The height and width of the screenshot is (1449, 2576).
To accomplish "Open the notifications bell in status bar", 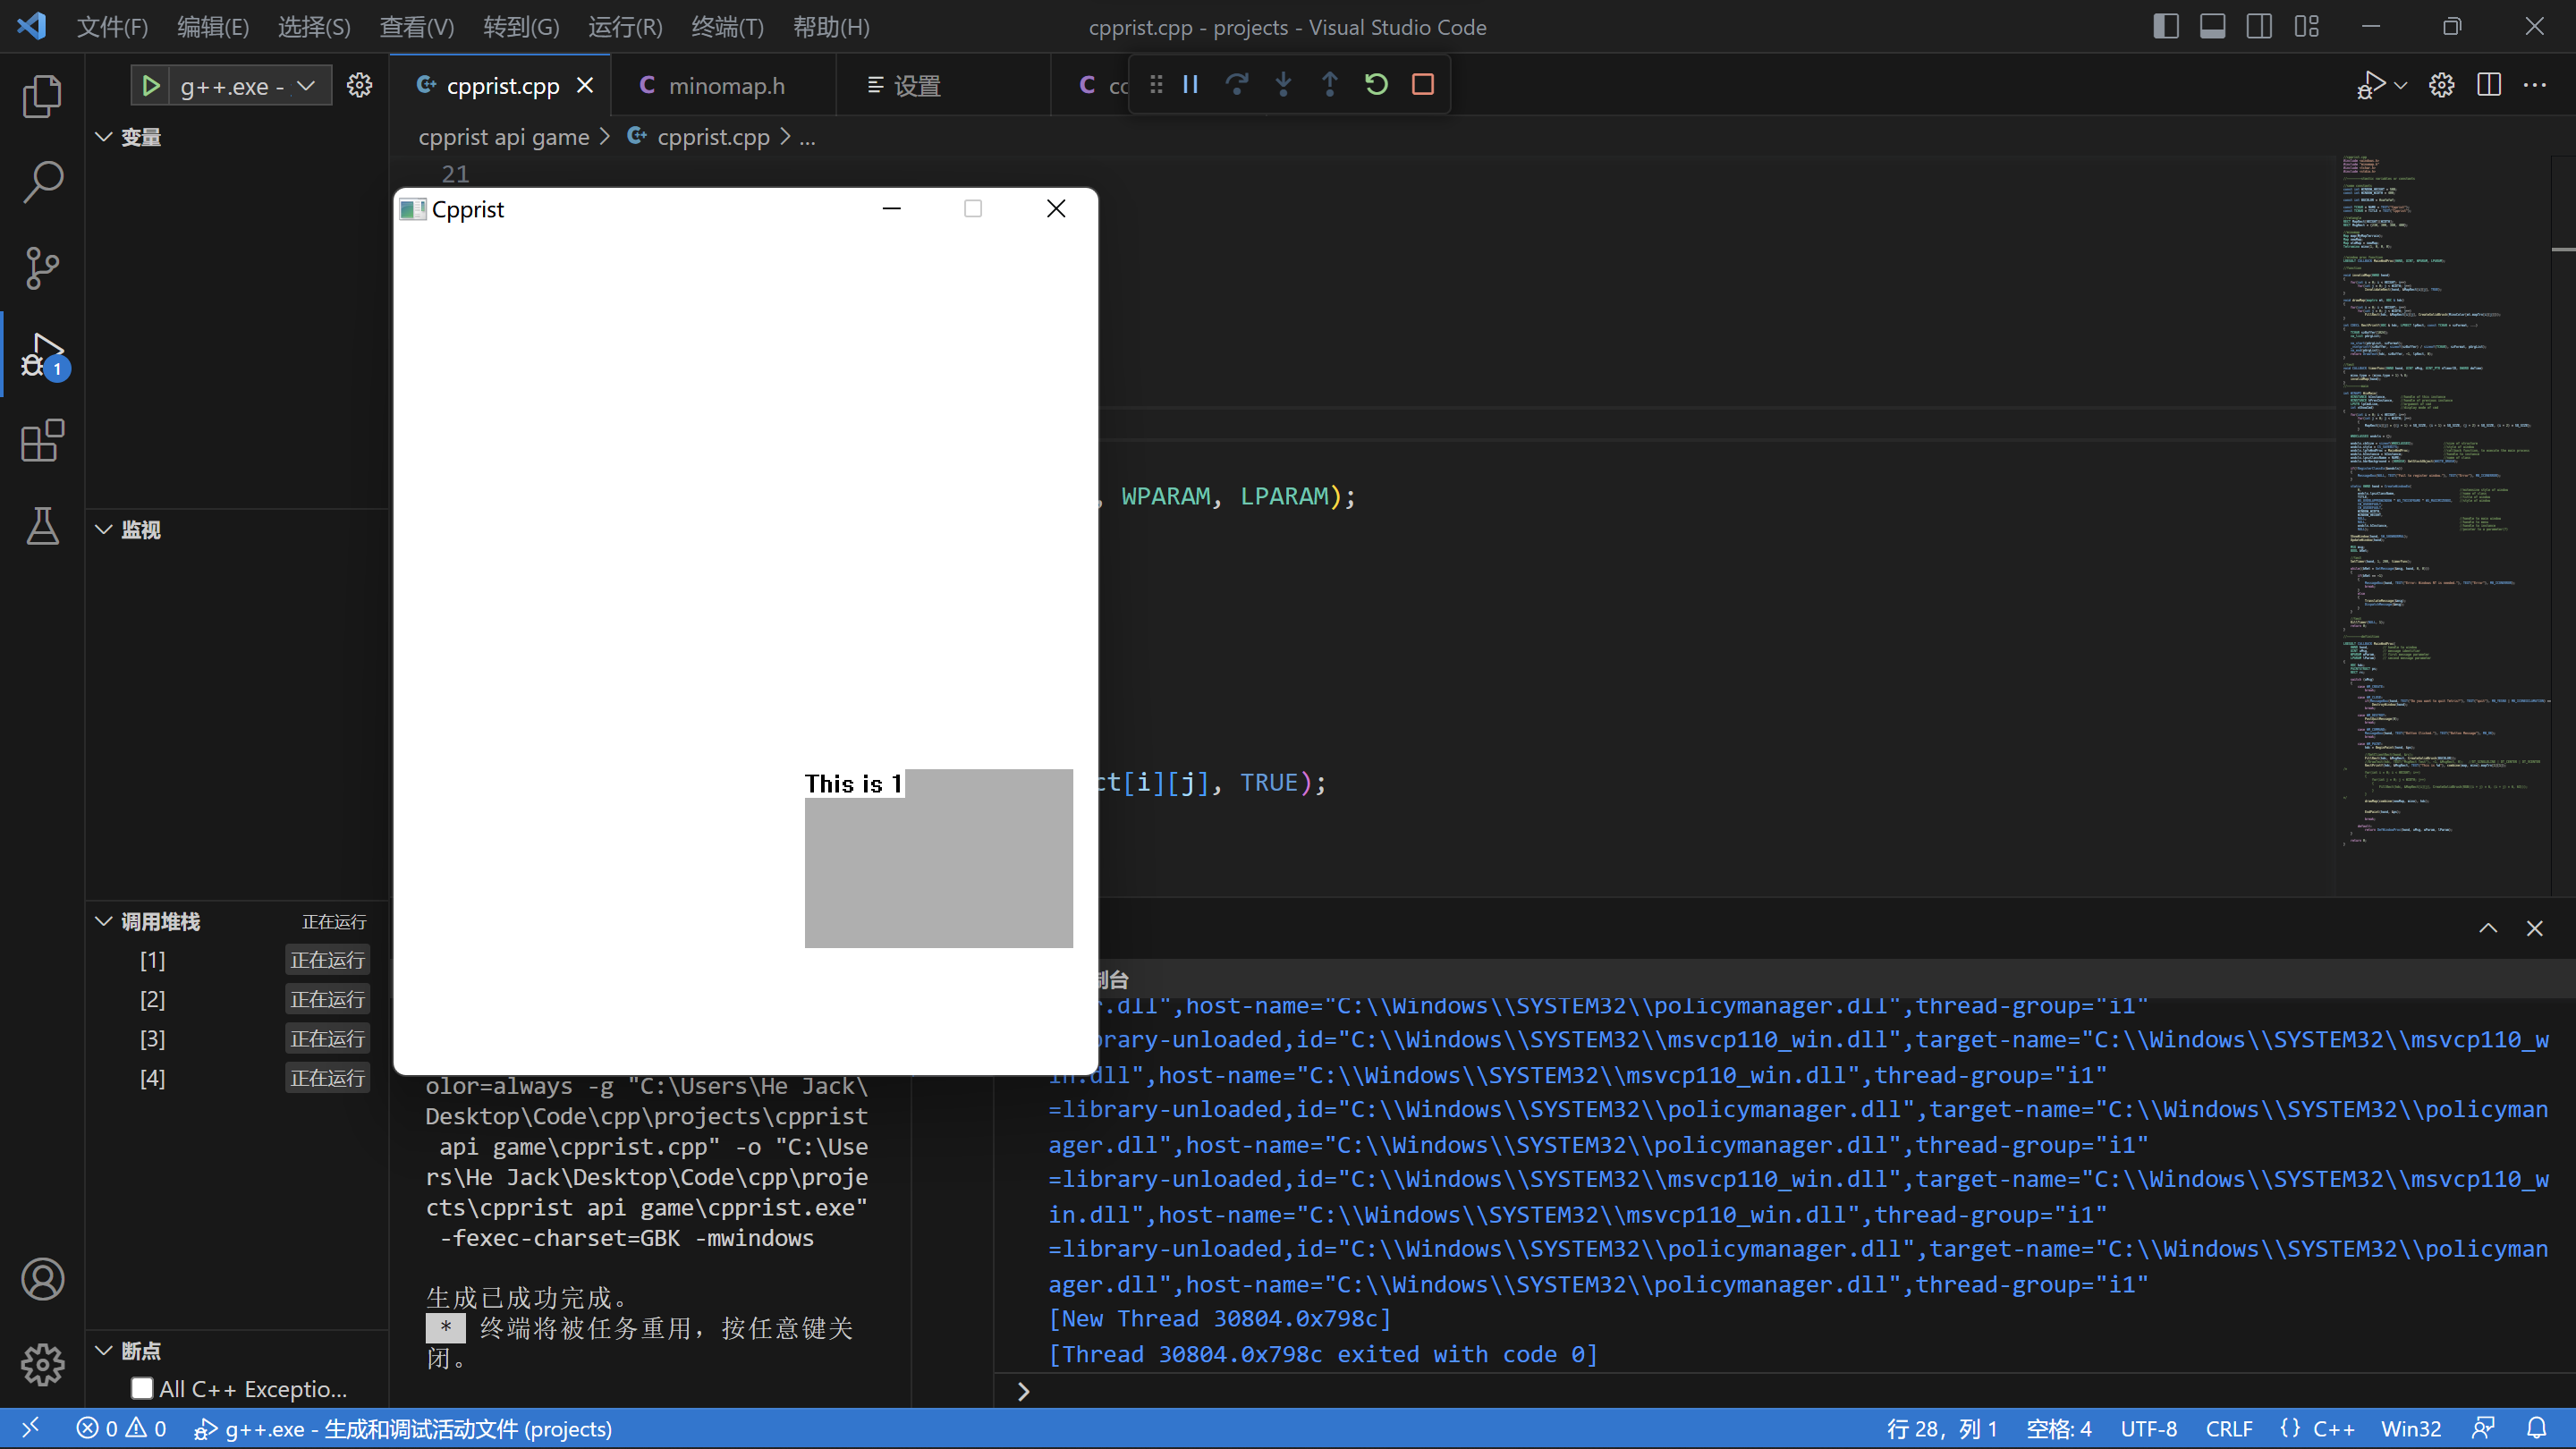I will pos(2537,1428).
